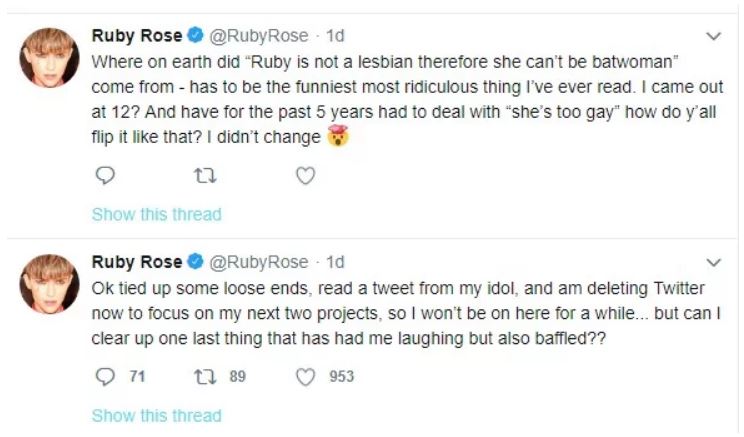
Task: Click verified badge on first tweet
Action: pos(195,37)
